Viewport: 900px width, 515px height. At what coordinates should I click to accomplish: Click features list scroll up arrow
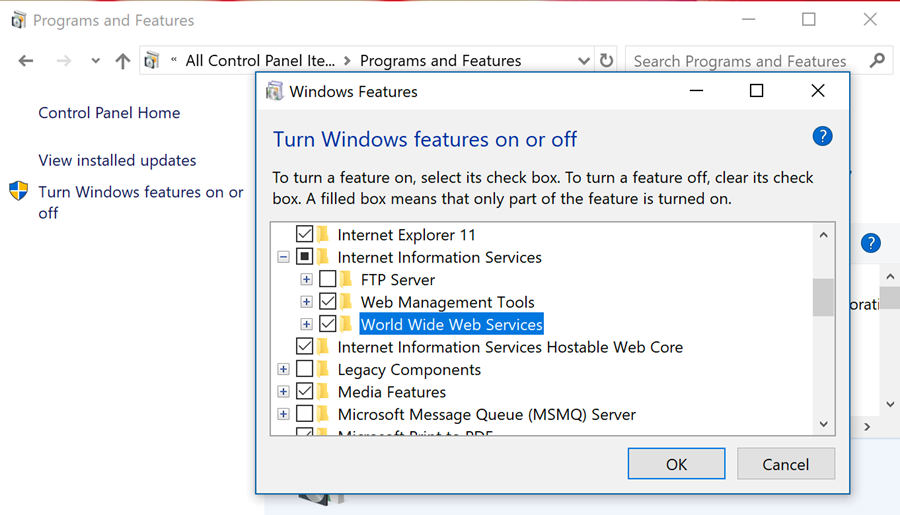tap(824, 235)
